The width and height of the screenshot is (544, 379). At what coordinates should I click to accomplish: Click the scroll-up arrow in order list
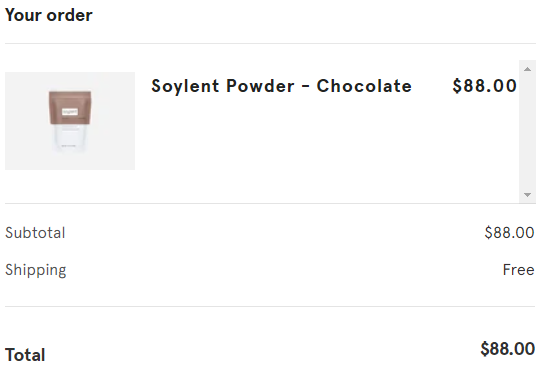[x=527, y=69]
